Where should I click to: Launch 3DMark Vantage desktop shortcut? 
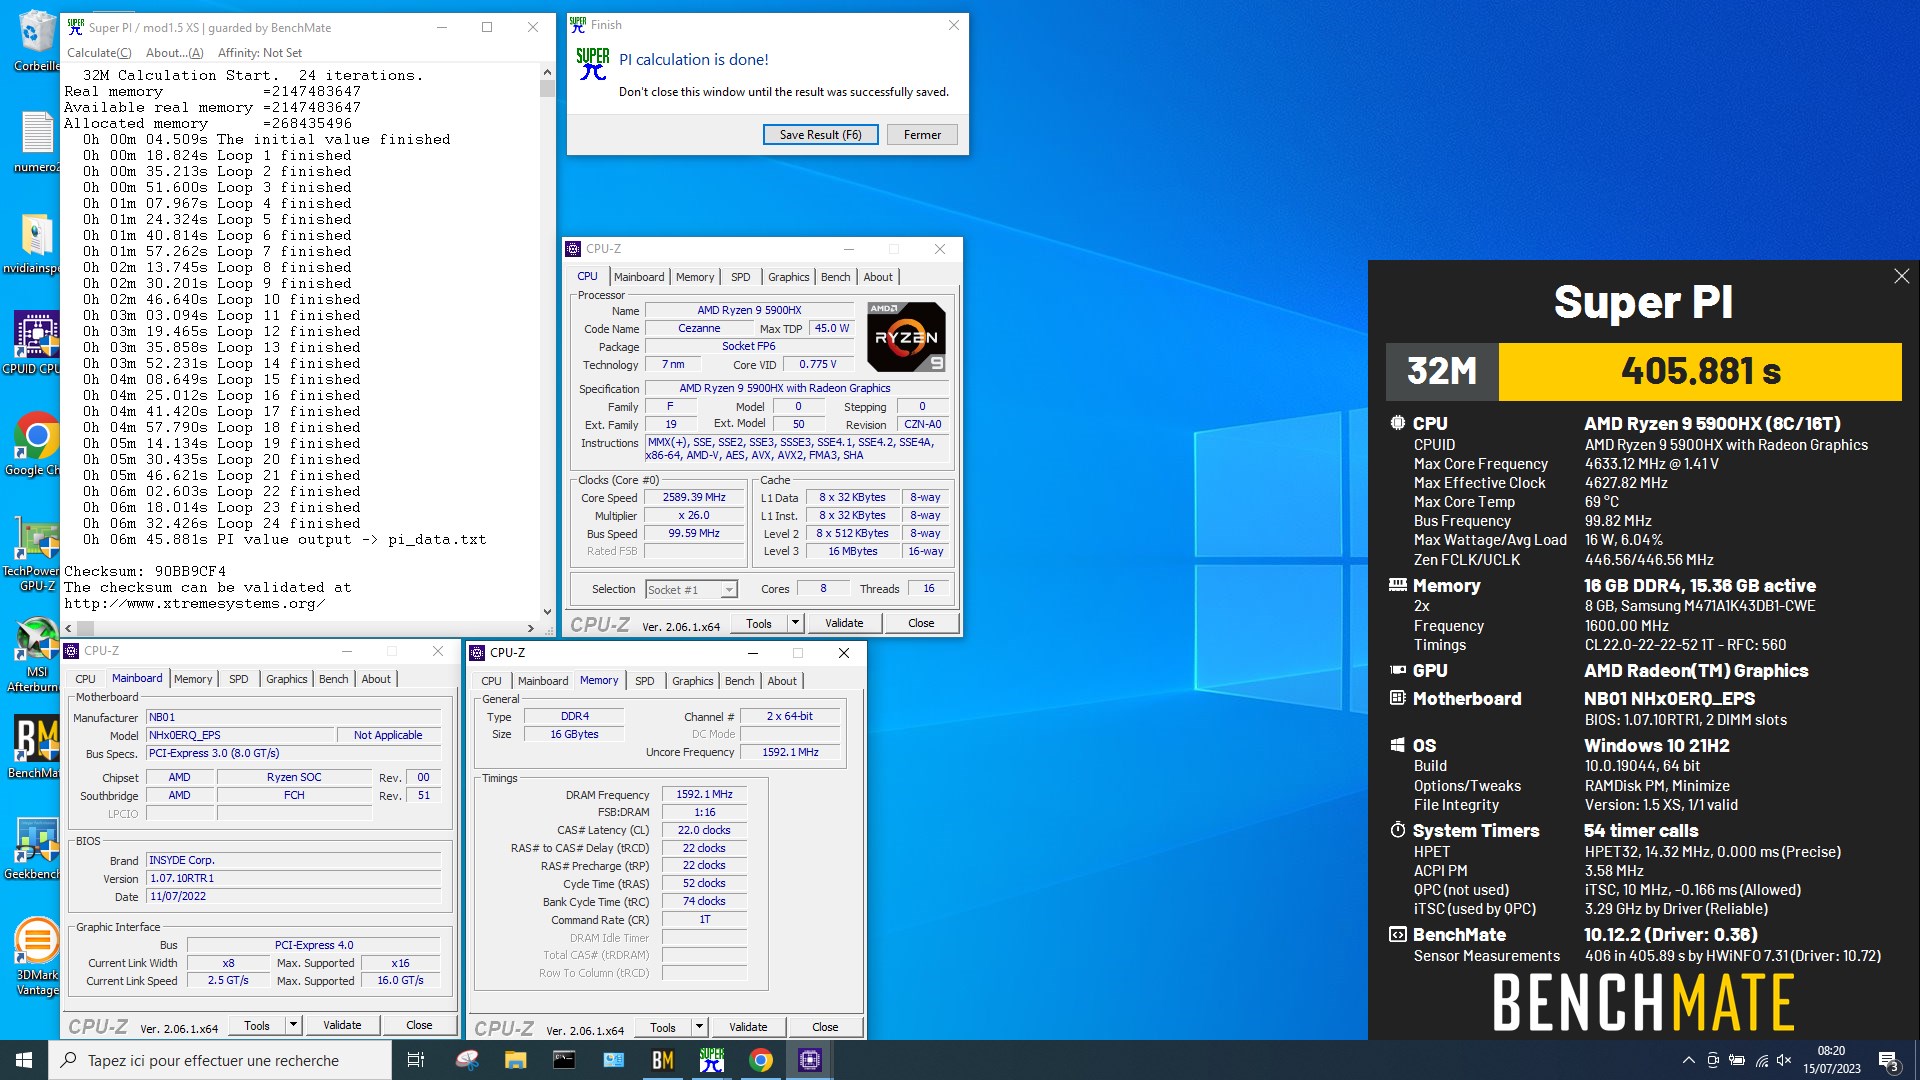click(36, 957)
